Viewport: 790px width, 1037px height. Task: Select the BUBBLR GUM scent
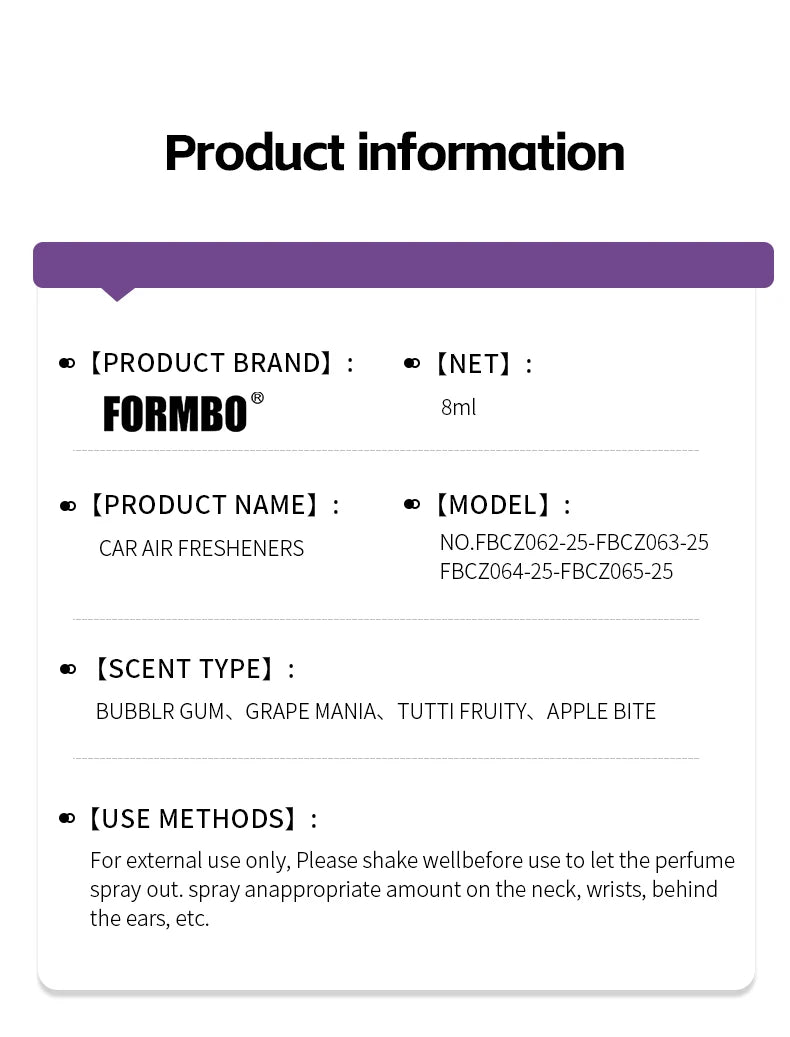pos(160,712)
